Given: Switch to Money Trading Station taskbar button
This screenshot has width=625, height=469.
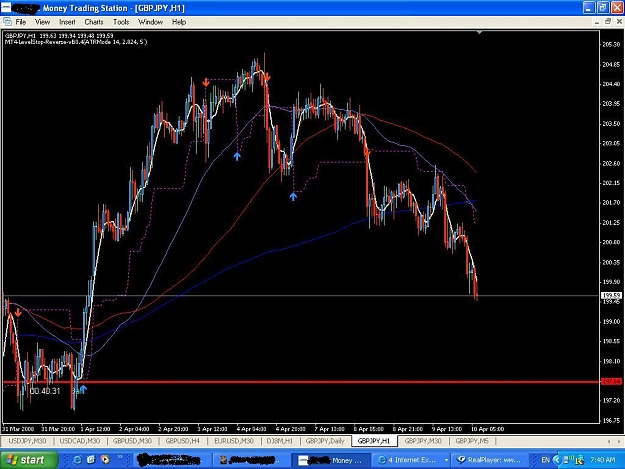Looking at the screenshot, I should [x=331, y=460].
